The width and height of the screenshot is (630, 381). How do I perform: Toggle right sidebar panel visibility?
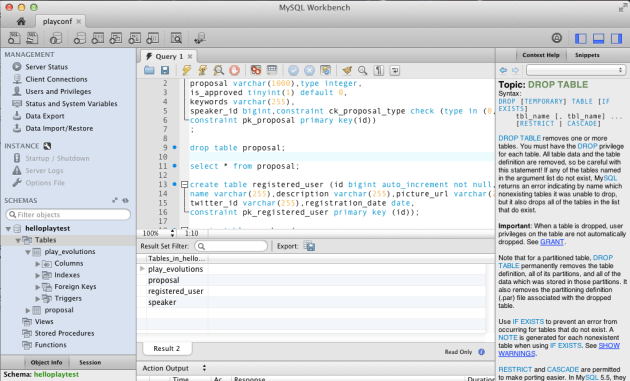pos(616,38)
